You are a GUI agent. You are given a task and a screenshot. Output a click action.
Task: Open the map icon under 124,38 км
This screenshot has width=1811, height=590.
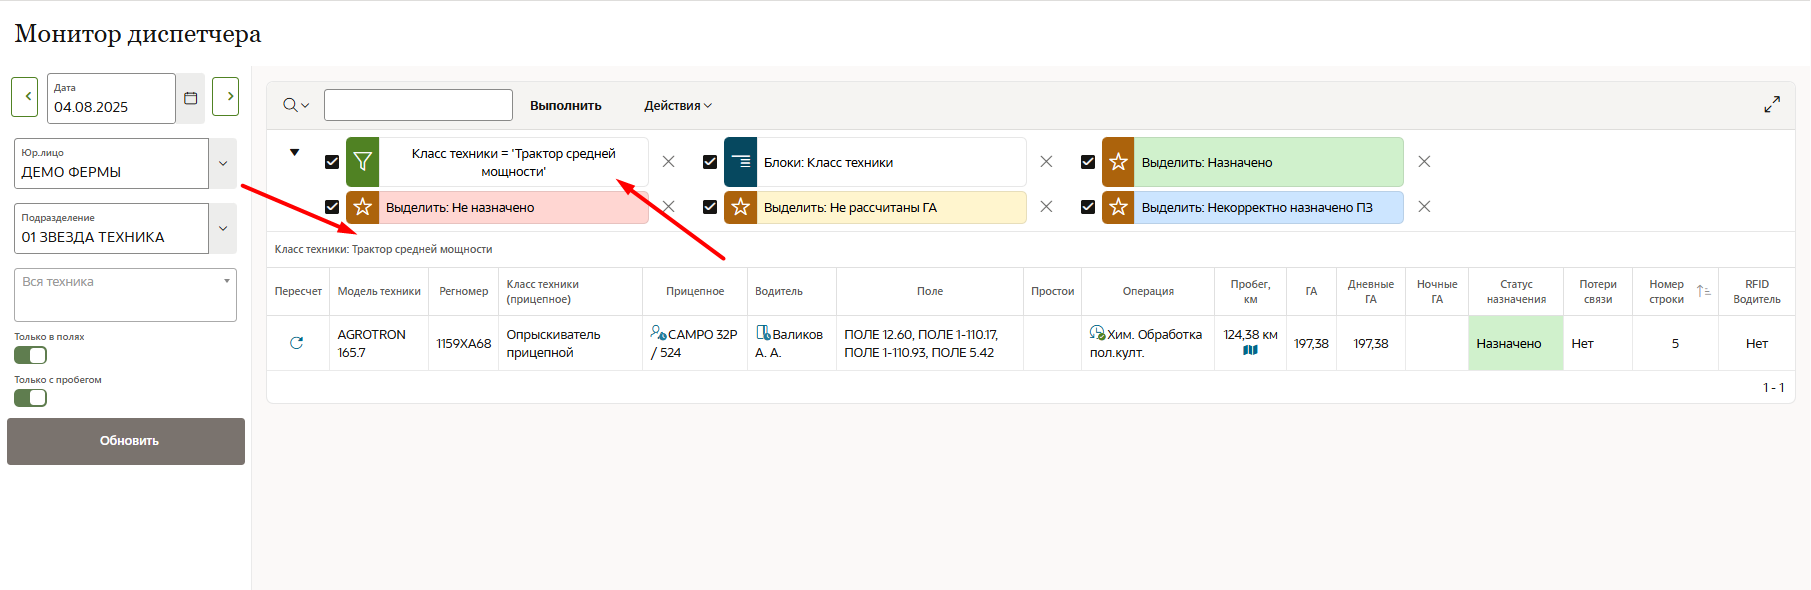1250,351
